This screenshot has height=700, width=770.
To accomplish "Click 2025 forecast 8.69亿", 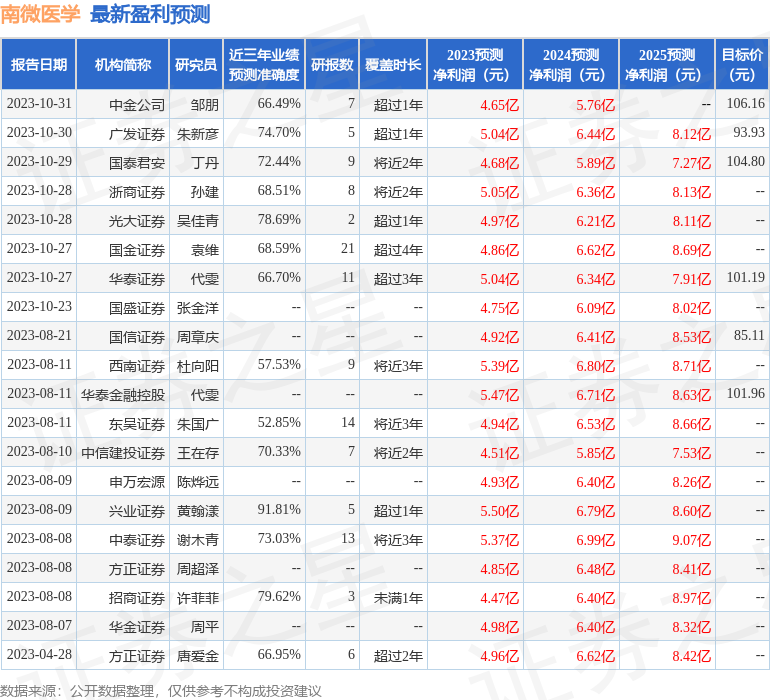I will click(691, 250).
